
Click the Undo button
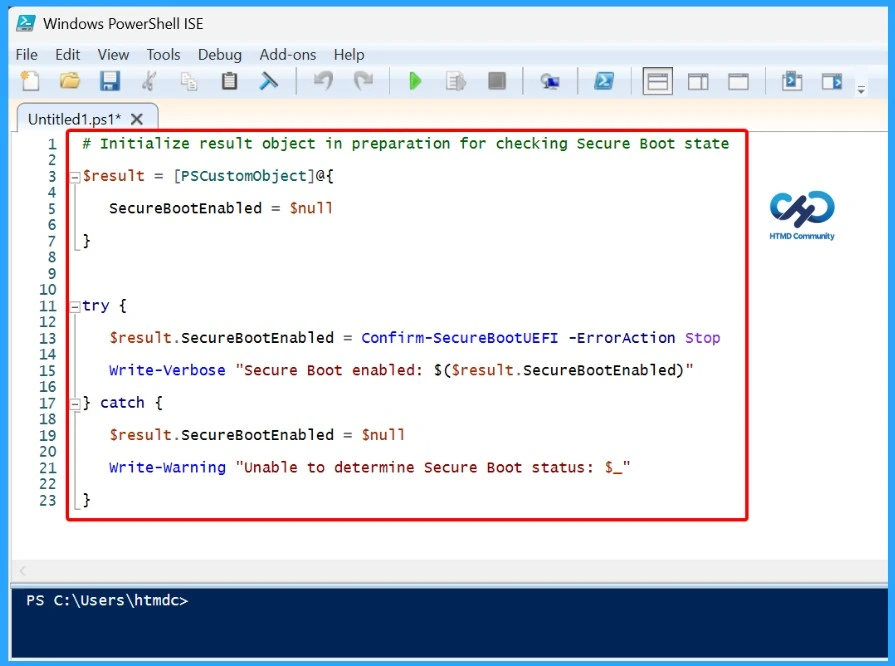point(322,81)
